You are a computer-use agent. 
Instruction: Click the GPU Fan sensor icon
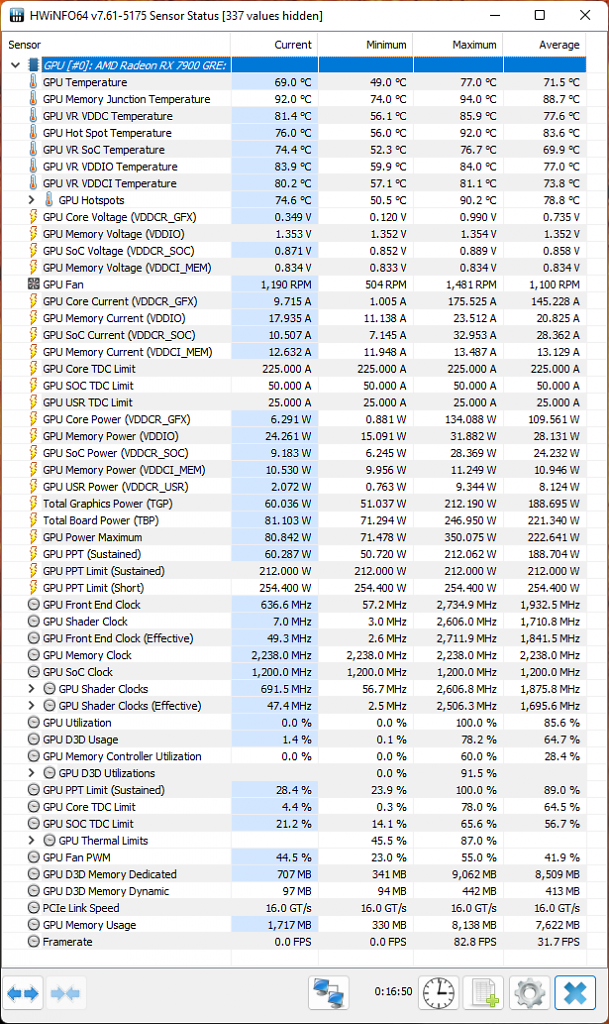tap(33, 284)
